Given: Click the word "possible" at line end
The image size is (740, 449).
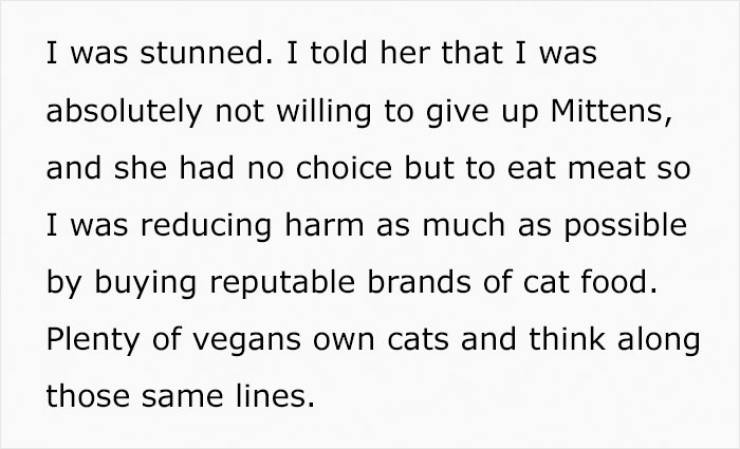Looking at the screenshot, I should click(626, 228).
